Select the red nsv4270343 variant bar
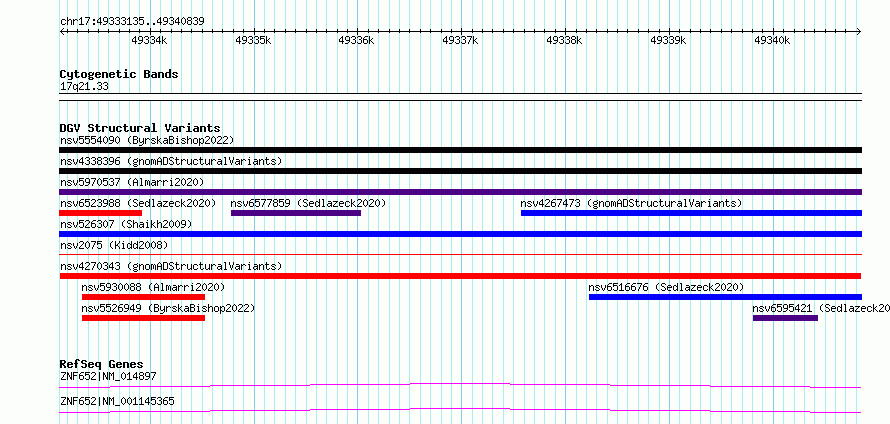 (460, 276)
